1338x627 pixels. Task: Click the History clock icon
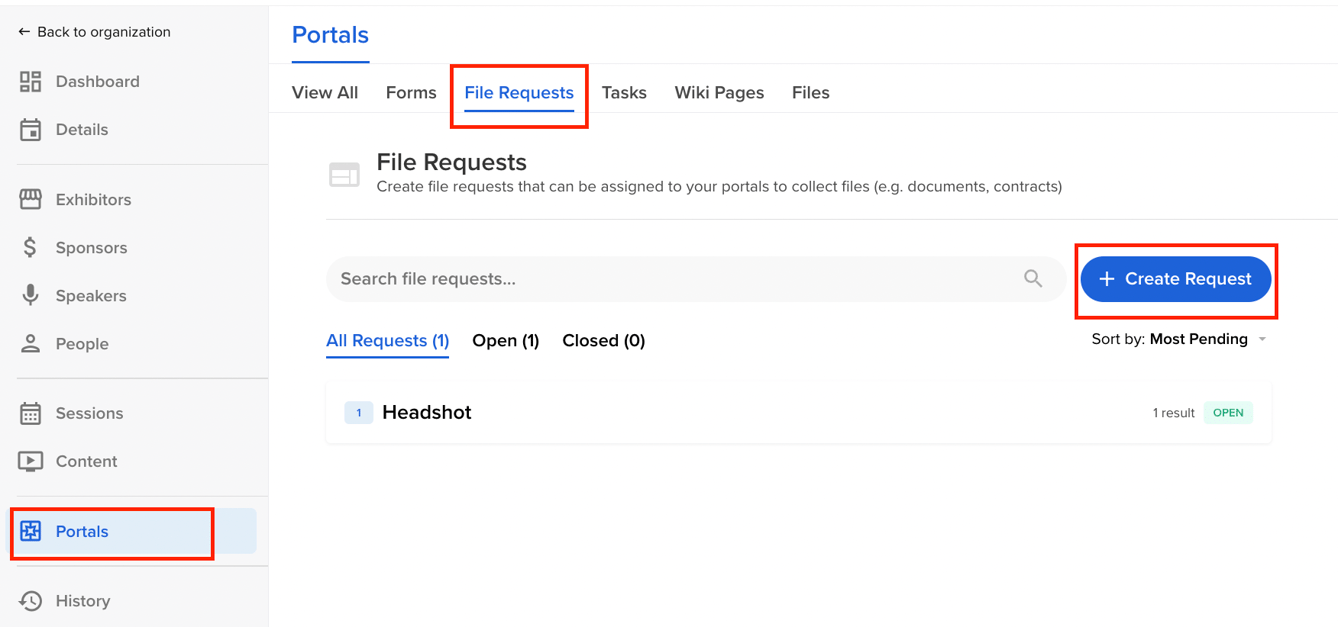point(30,600)
